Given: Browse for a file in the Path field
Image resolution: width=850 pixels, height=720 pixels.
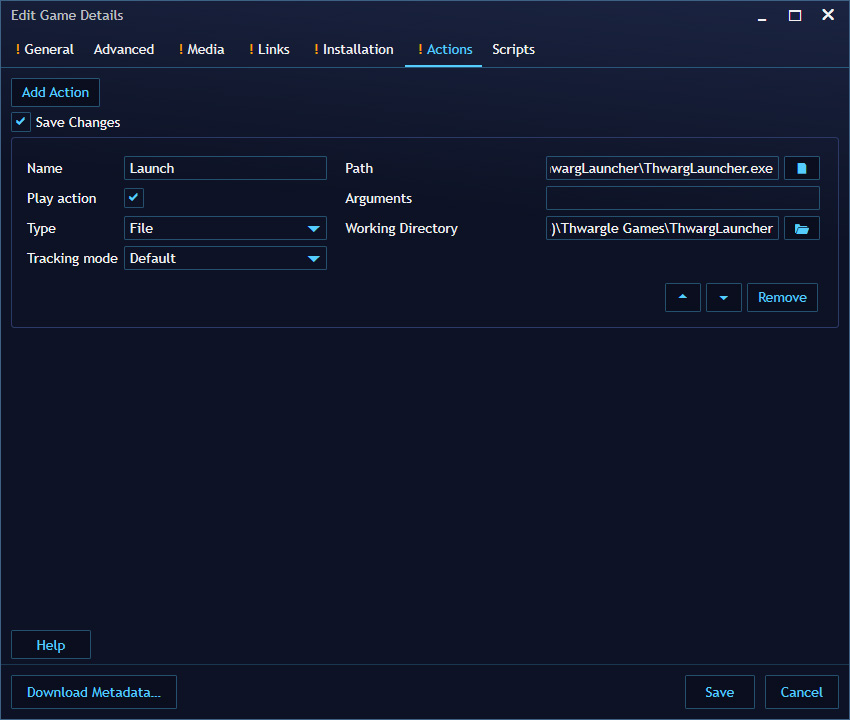Looking at the screenshot, I should coord(801,168).
